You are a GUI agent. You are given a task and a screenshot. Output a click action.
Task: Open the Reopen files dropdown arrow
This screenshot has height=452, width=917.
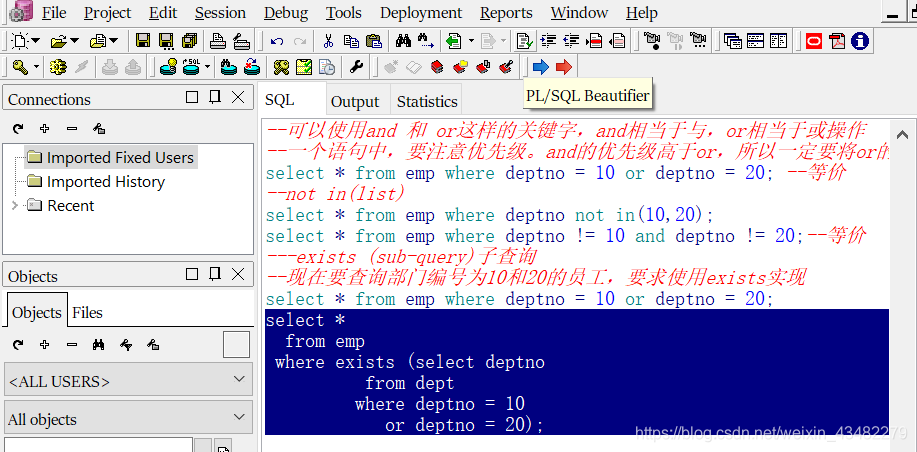(x=113, y=41)
